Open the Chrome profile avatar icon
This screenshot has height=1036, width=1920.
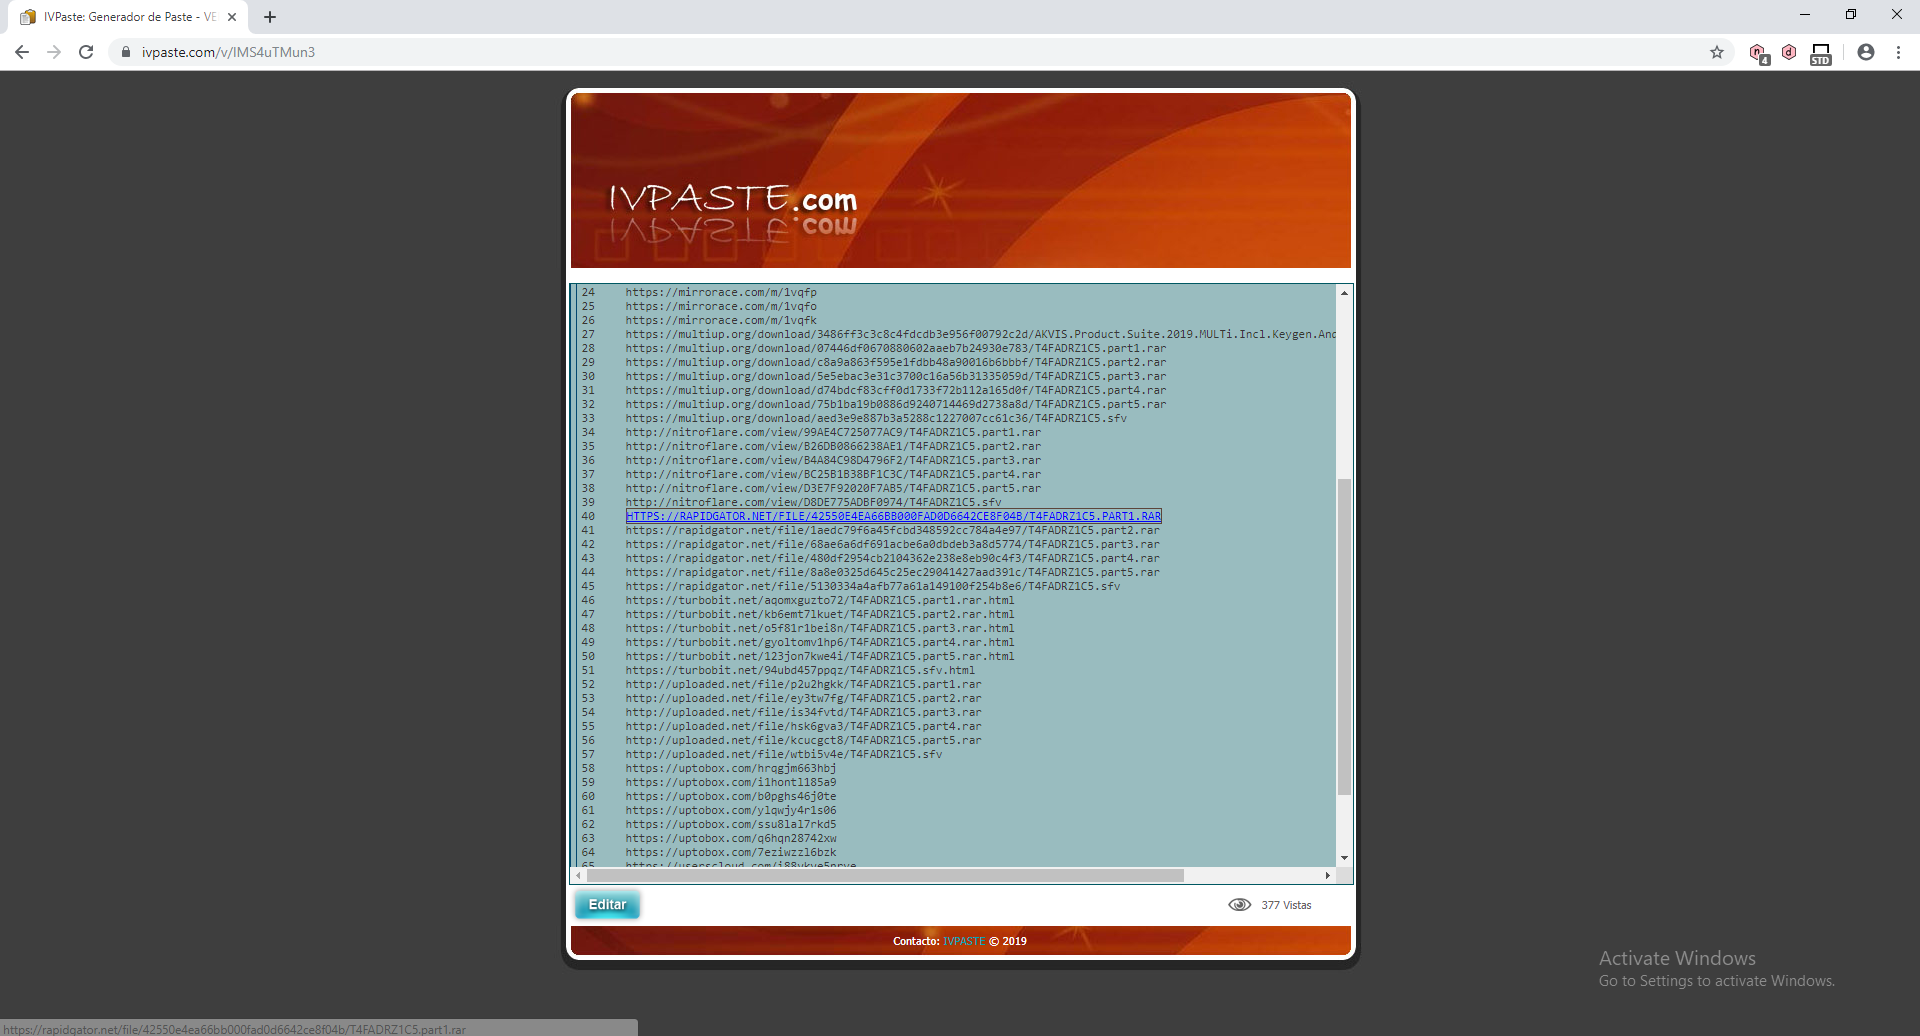point(1866,52)
